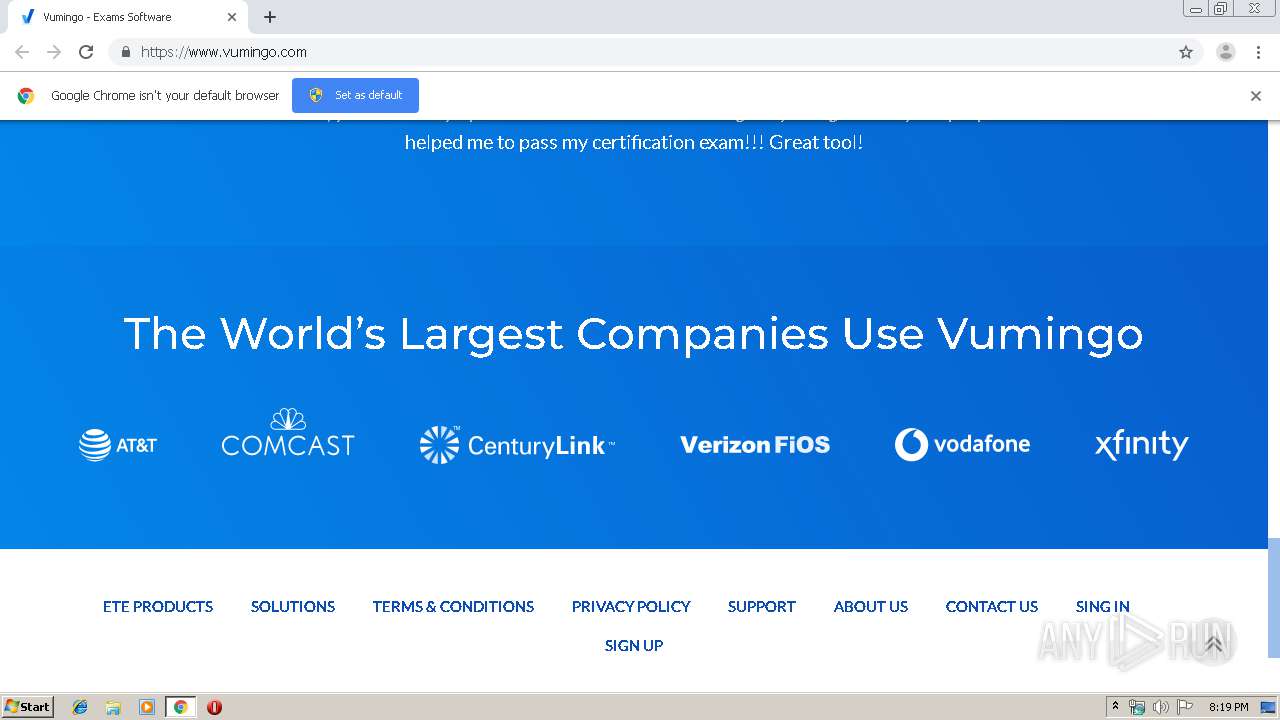Click the Action Center flag tray icon
The height and width of the screenshot is (720, 1280).
(x=1185, y=707)
